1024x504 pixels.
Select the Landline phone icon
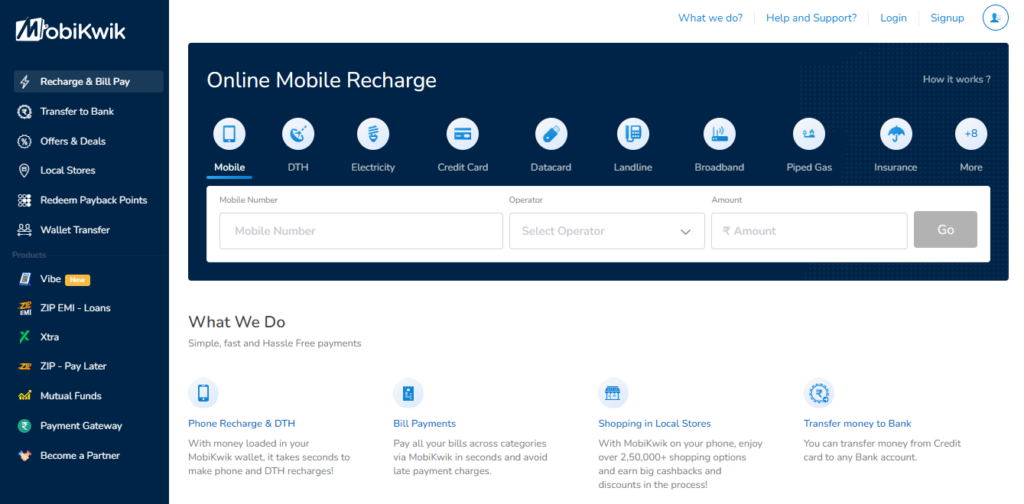tap(633, 134)
